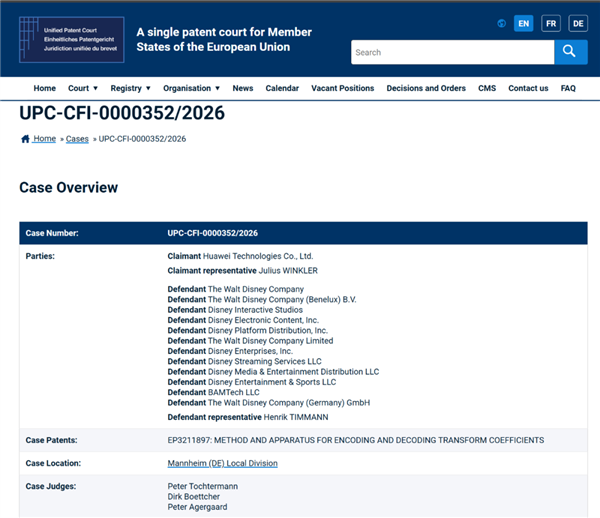Click the globe language icon
Viewport: 600px width, 518px height.
[x=502, y=23]
